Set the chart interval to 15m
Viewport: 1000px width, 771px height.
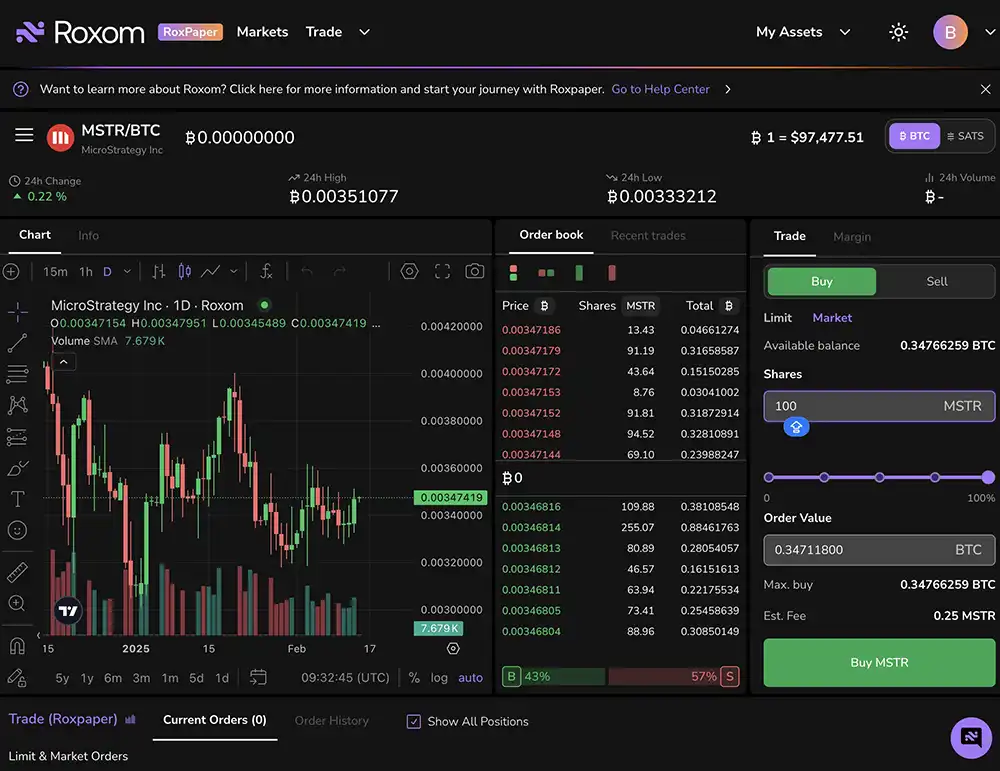coord(55,272)
